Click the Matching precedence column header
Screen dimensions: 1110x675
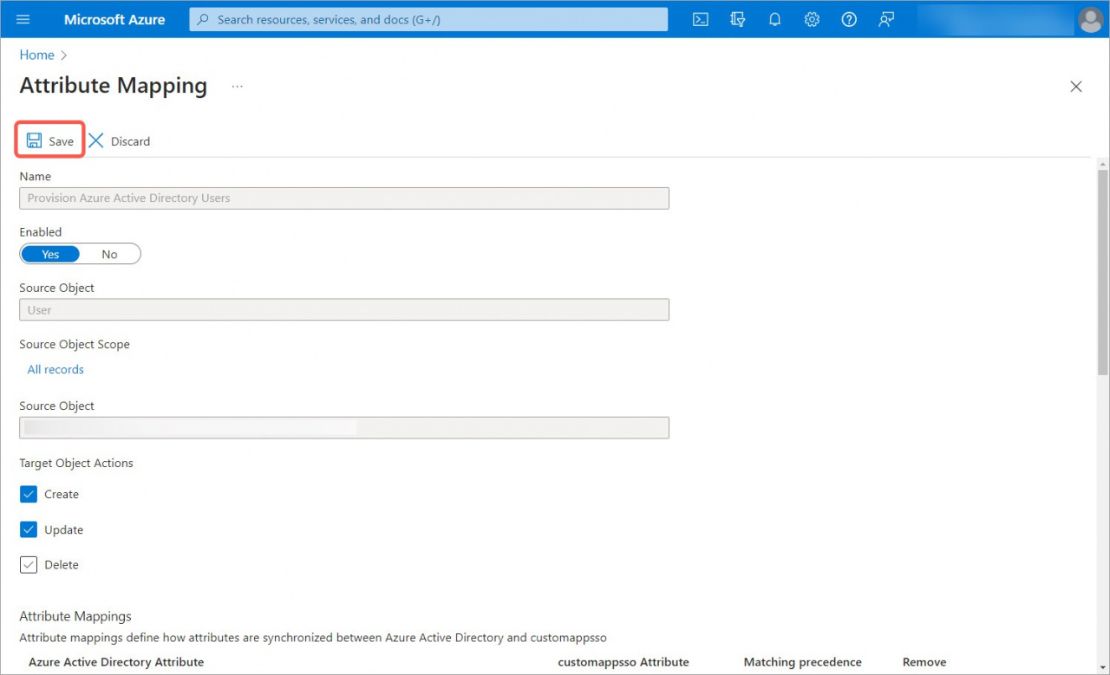click(802, 662)
